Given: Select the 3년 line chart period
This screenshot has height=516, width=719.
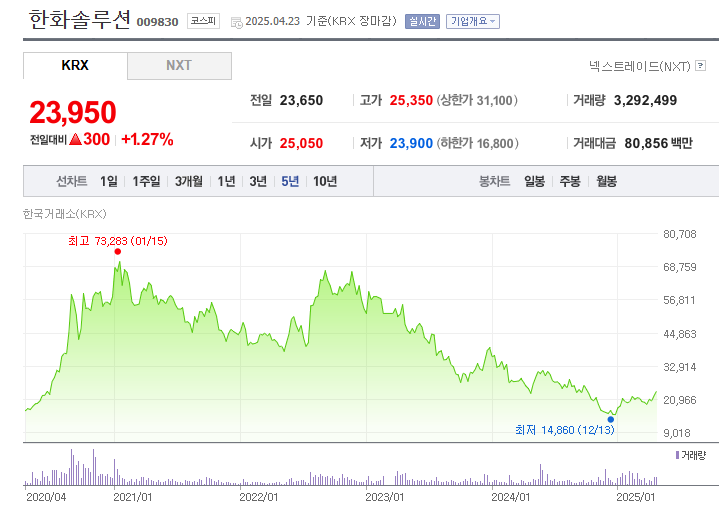Looking at the screenshot, I should (x=258, y=182).
